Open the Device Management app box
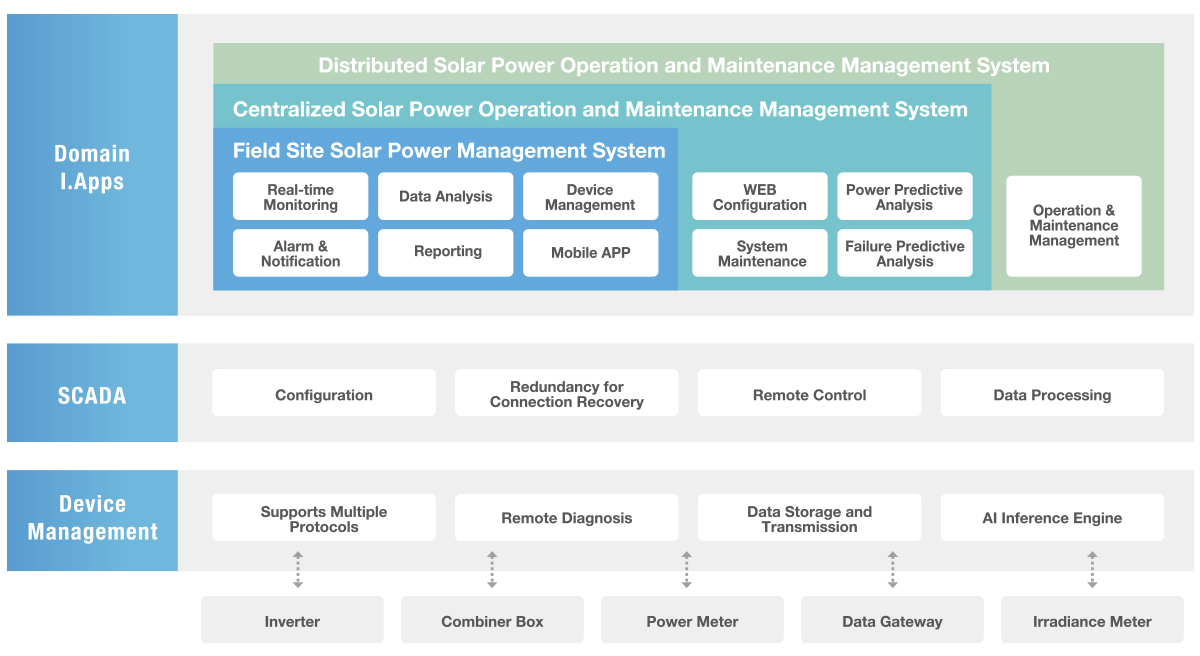Screen dimensions: 1200x656 click(590, 197)
